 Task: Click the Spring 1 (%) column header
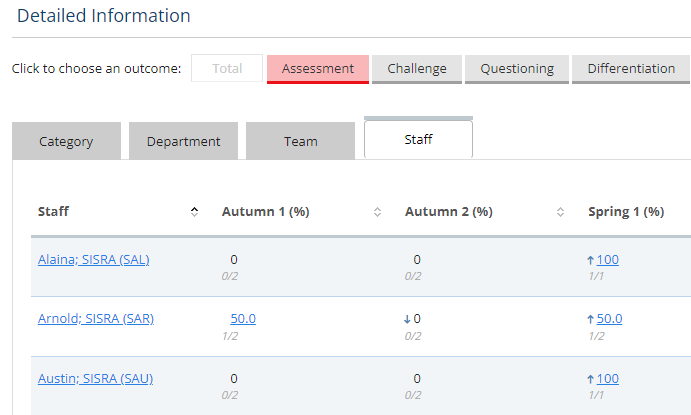[x=626, y=212]
